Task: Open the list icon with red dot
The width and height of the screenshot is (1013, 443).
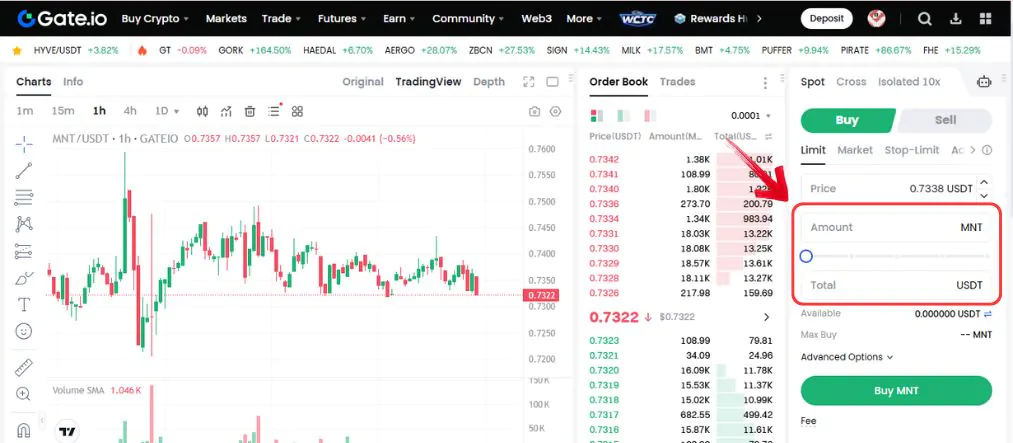Action: click(274, 110)
